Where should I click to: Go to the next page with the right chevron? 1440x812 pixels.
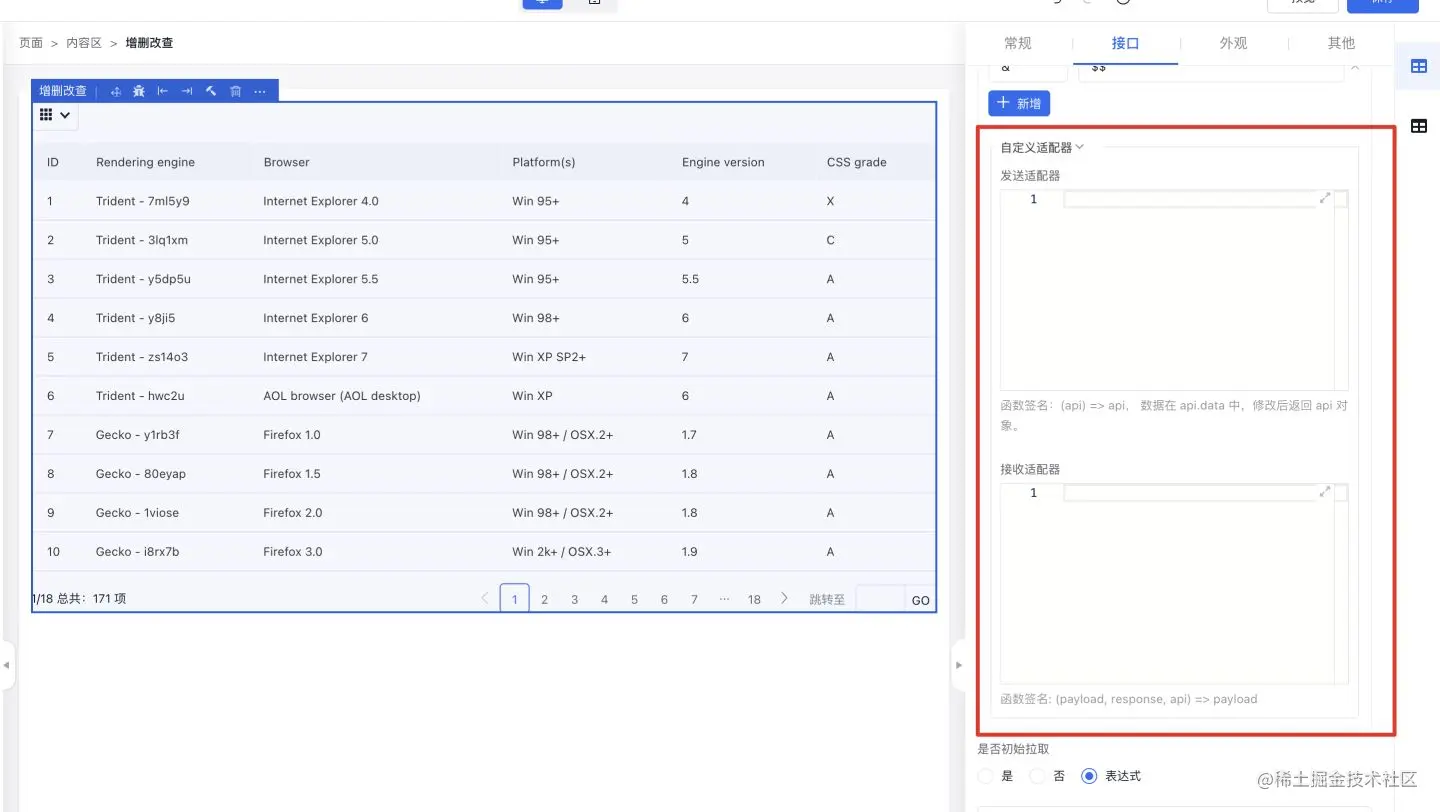pyautogui.click(x=784, y=599)
